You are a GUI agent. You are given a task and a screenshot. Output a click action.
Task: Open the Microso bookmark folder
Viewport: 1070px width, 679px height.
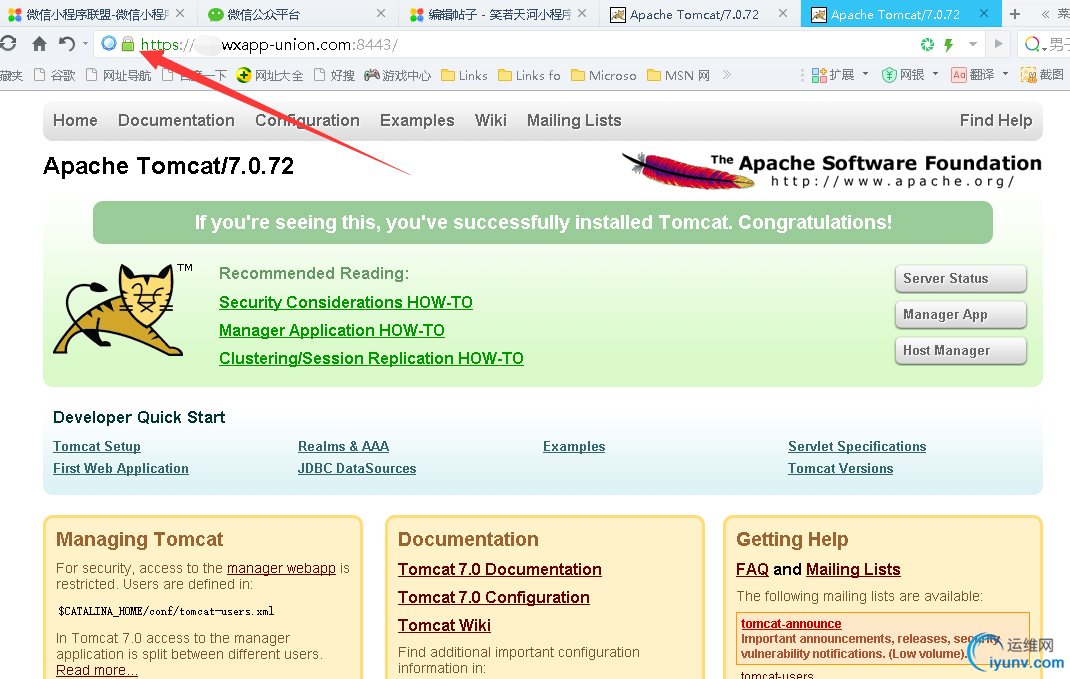click(604, 75)
